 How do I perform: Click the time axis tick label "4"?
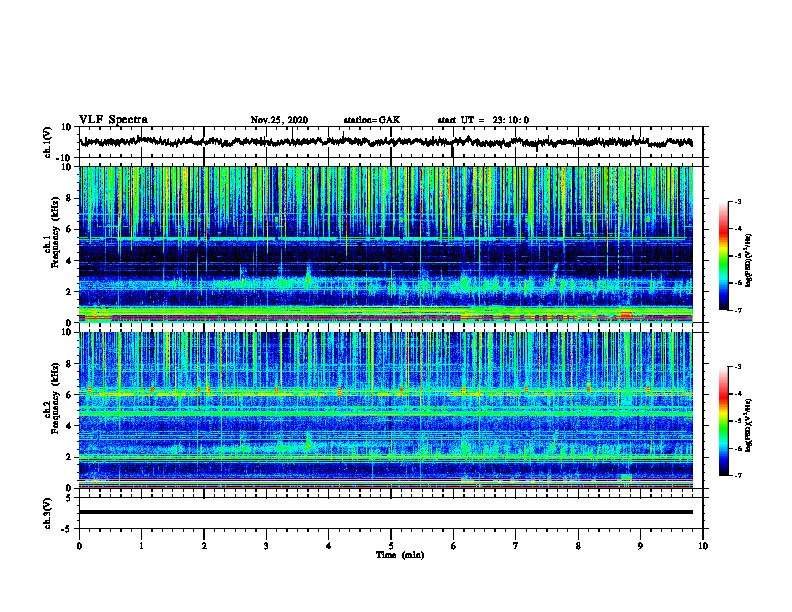tap(329, 546)
